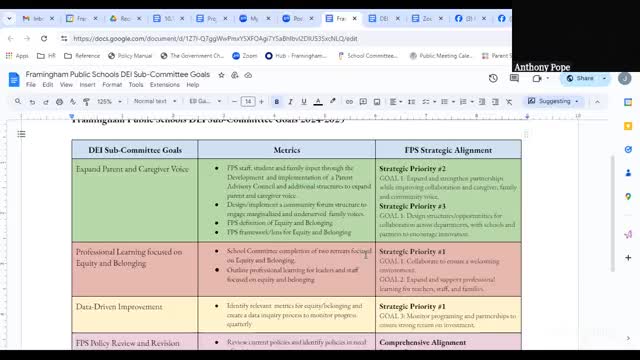The width and height of the screenshot is (640, 360).
Task: Star the document title
Action: coord(221,75)
